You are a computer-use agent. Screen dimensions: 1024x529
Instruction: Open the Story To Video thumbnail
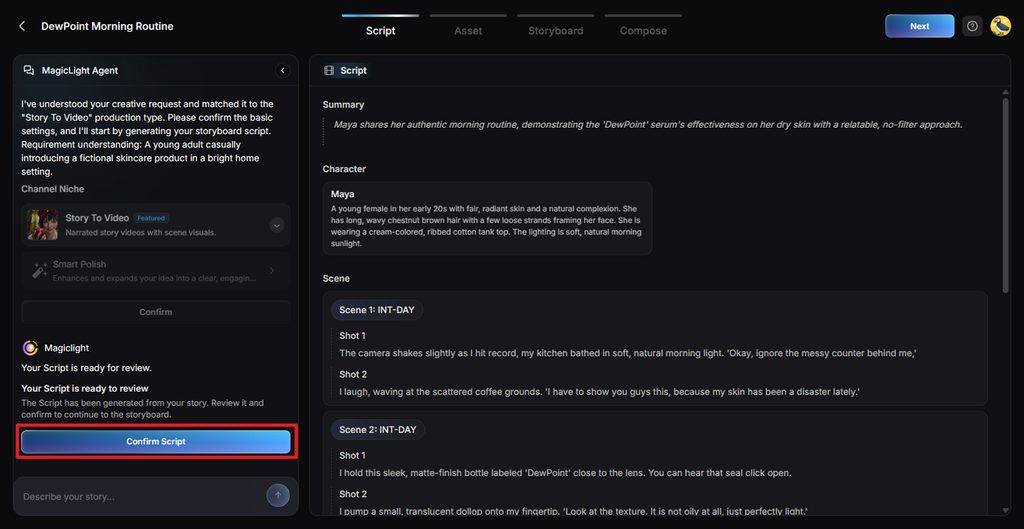(43, 225)
